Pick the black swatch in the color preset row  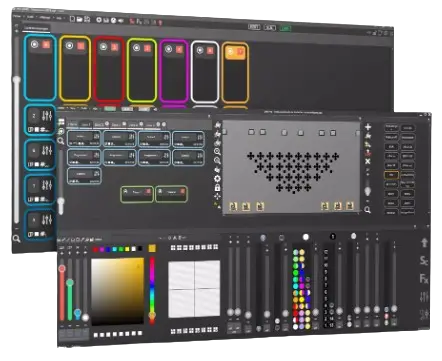pos(140,249)
